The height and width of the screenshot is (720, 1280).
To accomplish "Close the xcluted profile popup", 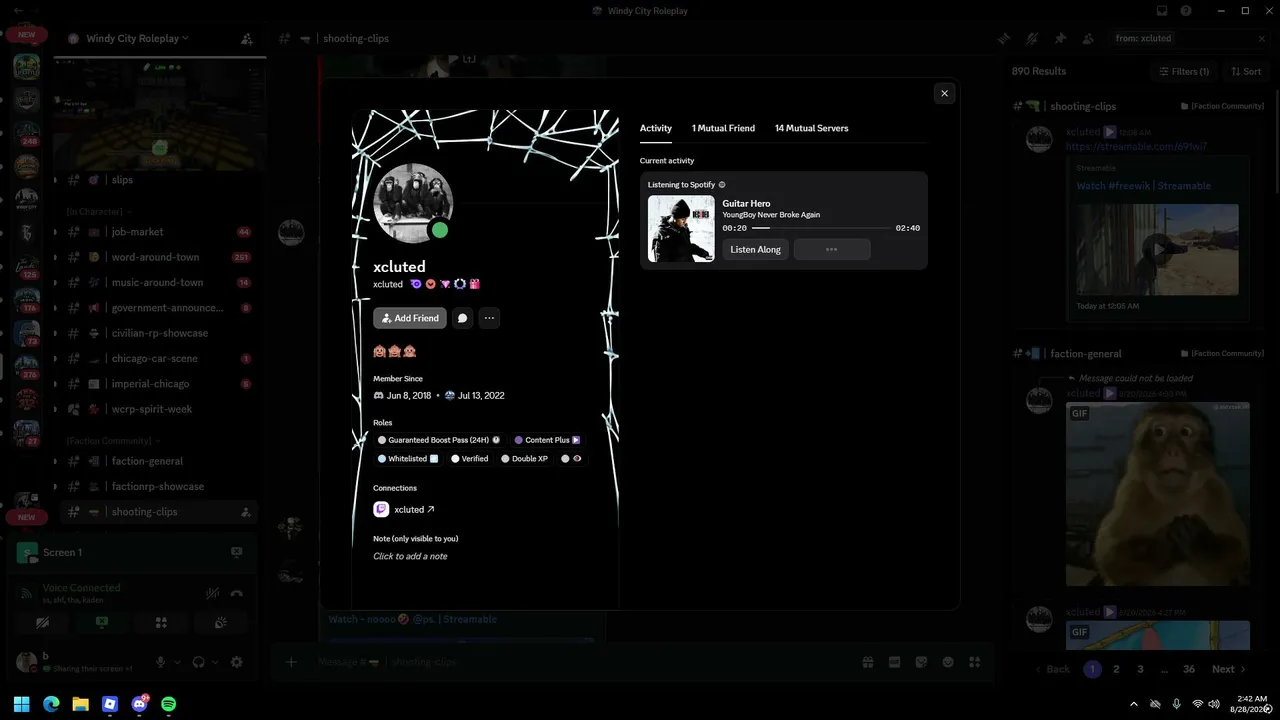I will [x=944, y=93].
